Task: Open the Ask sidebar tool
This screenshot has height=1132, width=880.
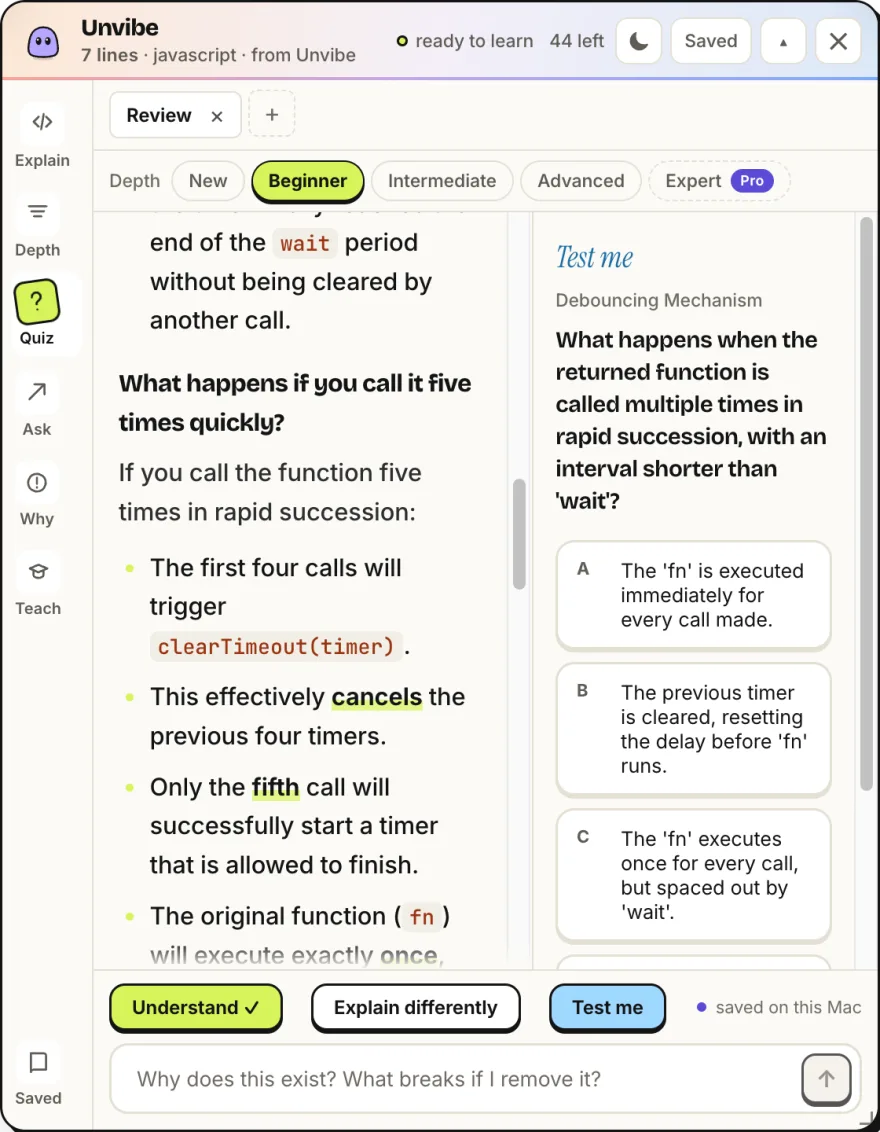Action: pyautogui.click(x=37, y=404)
